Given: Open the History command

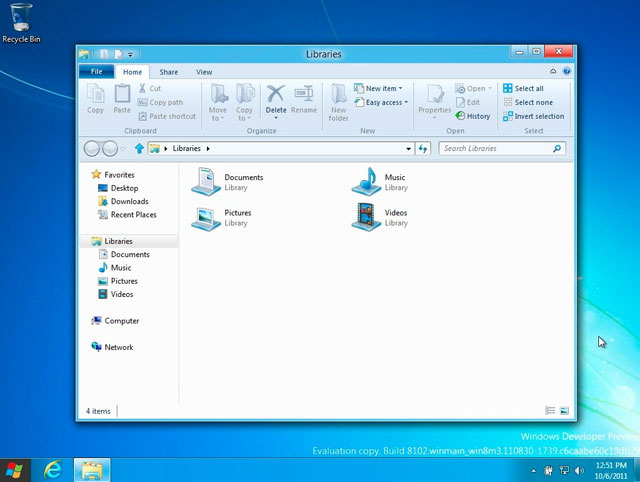Looking at the screenshot, I should [x=473, y=116].
